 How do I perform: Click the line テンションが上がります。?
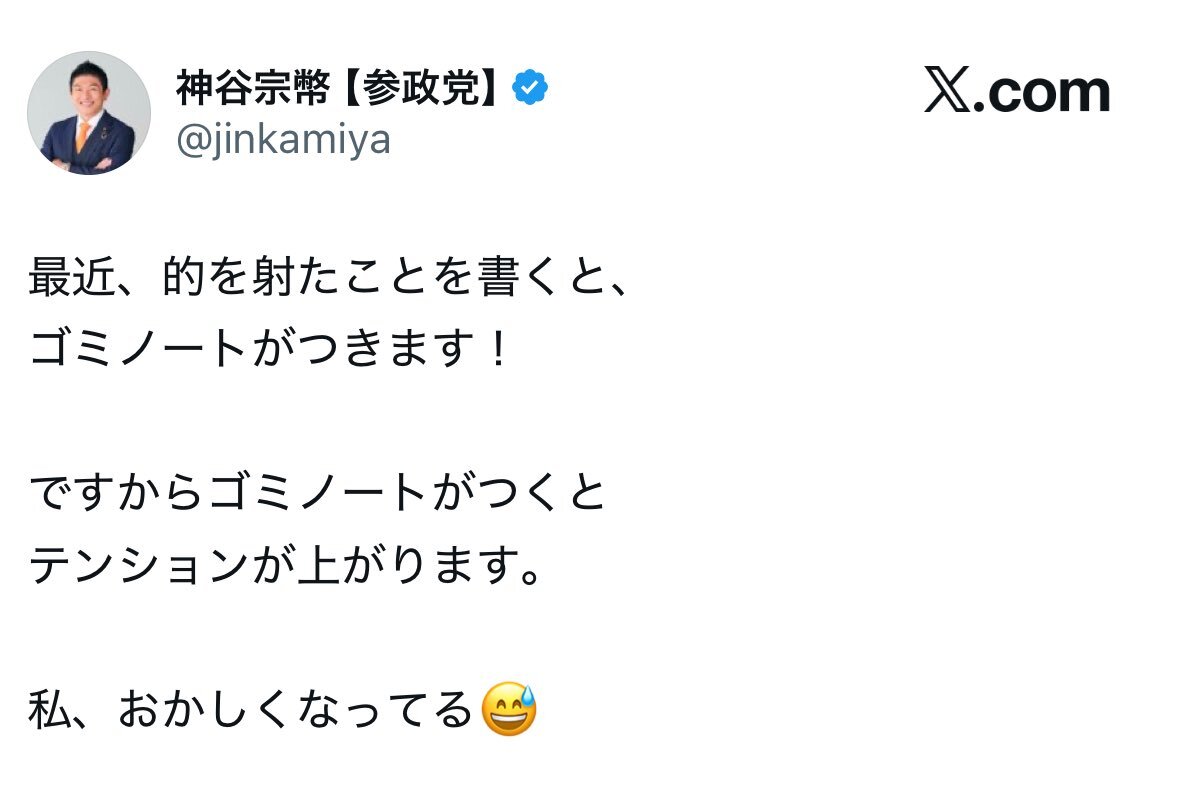(x=286, y=565)
